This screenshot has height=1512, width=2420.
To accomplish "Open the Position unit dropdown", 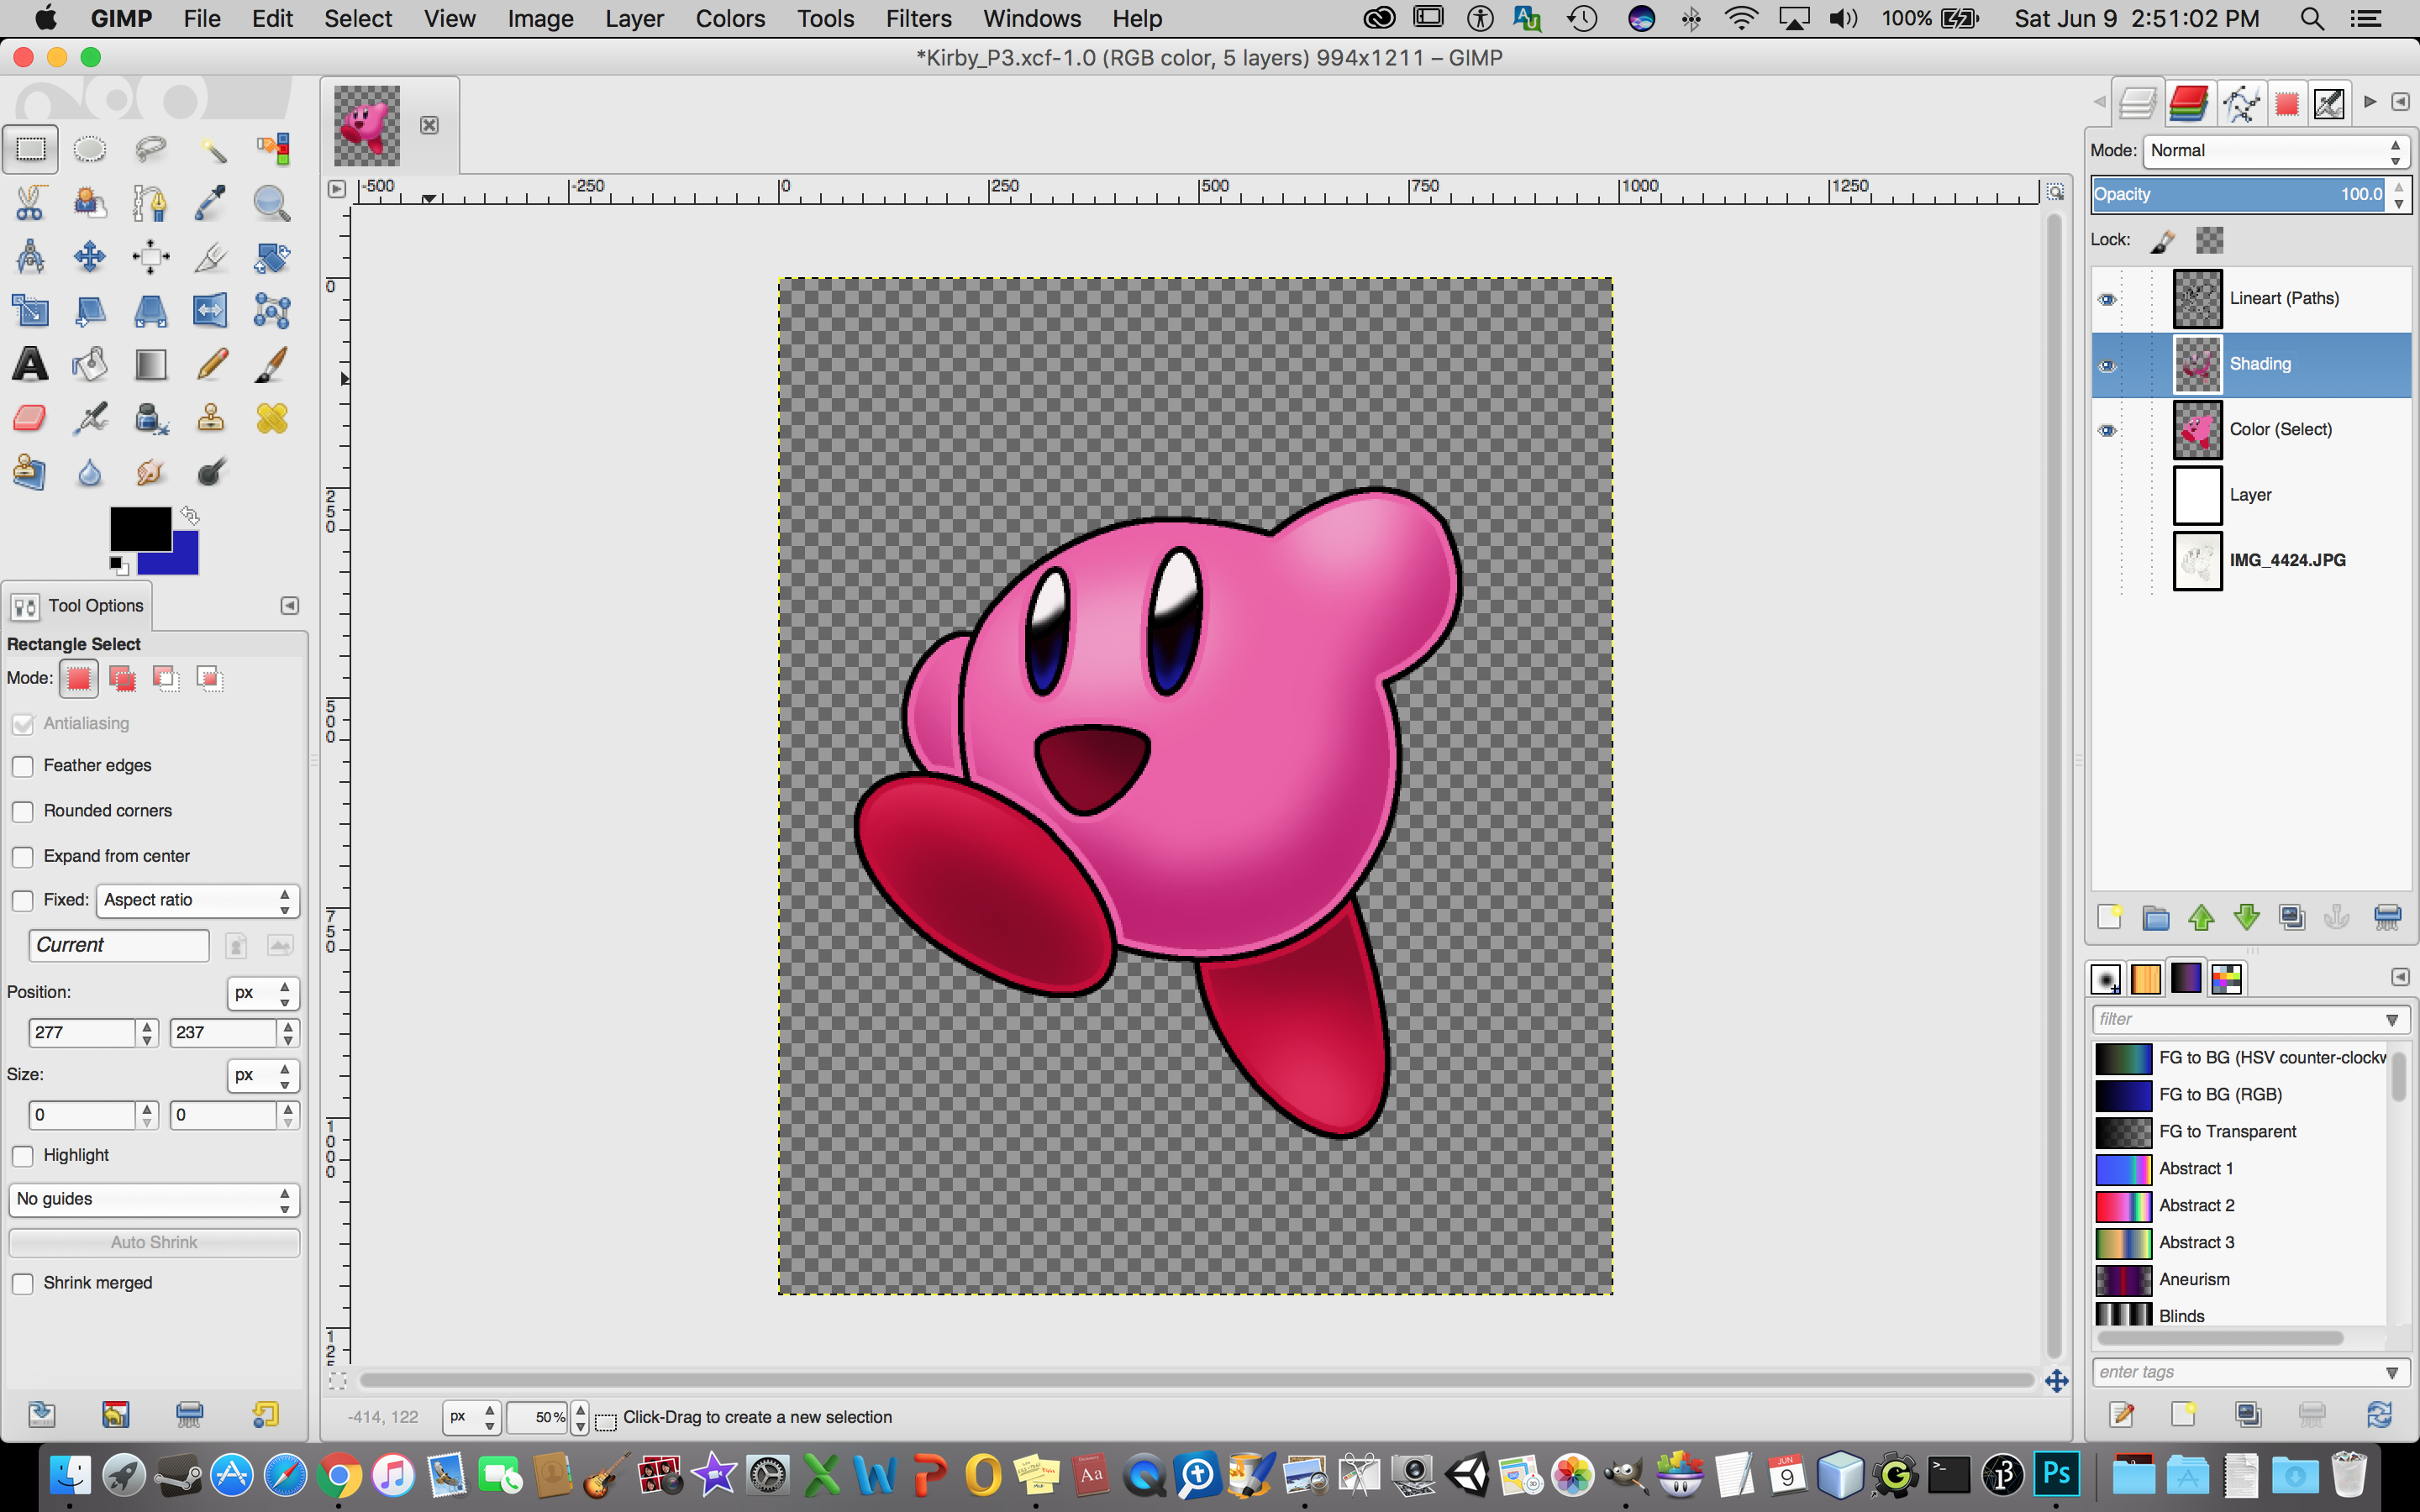I will tap(263, 993).
